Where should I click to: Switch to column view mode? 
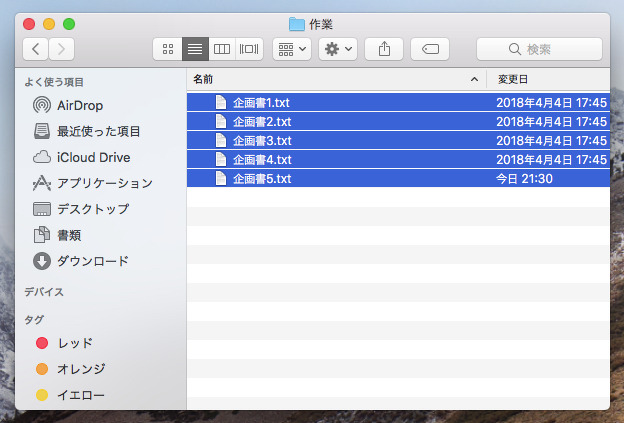pos(221,48)
